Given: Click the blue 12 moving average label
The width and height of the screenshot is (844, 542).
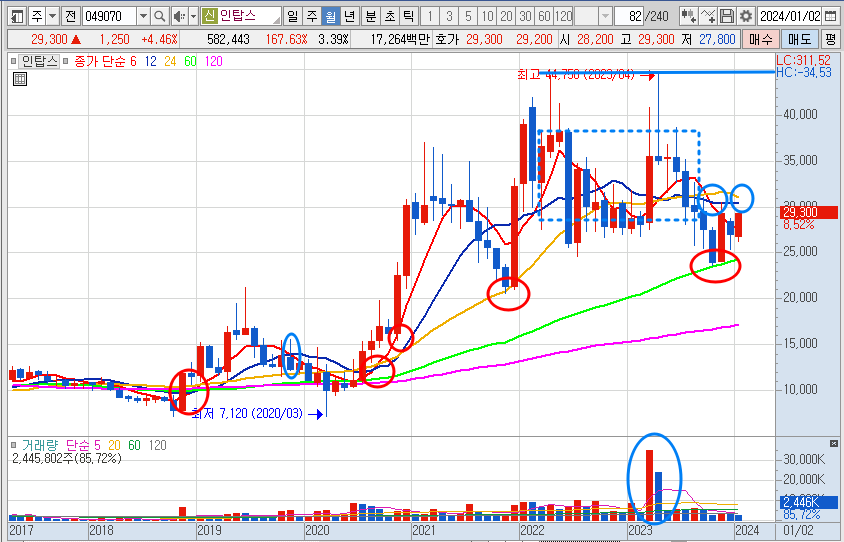Looking at the screenshot, I should [x=151, y=61].
